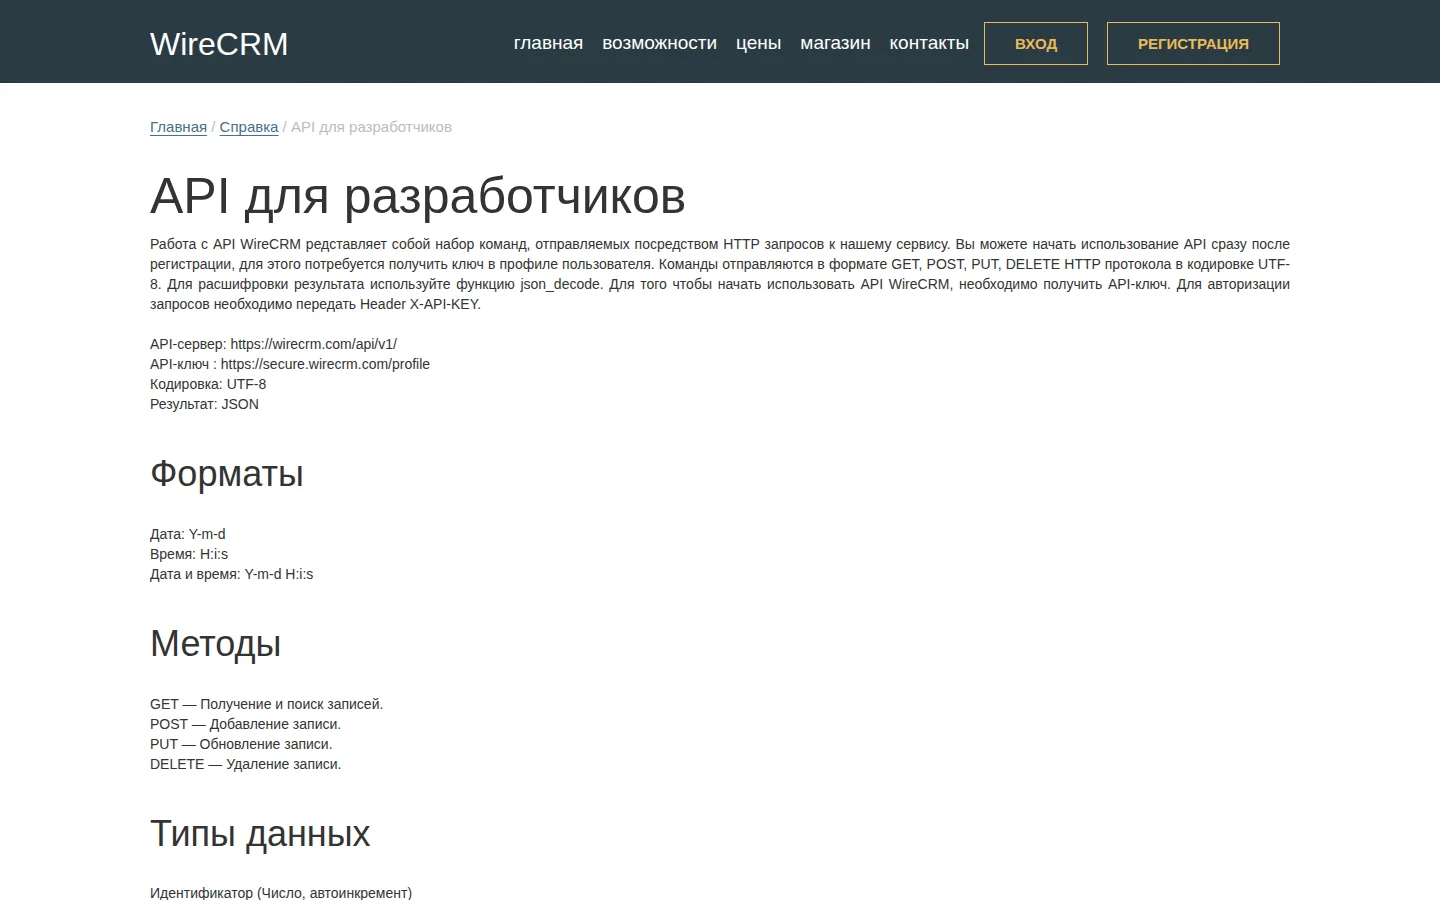Click the 'Дата и время: Y-m-d H:i:s' line

click(x=232, y=574)
